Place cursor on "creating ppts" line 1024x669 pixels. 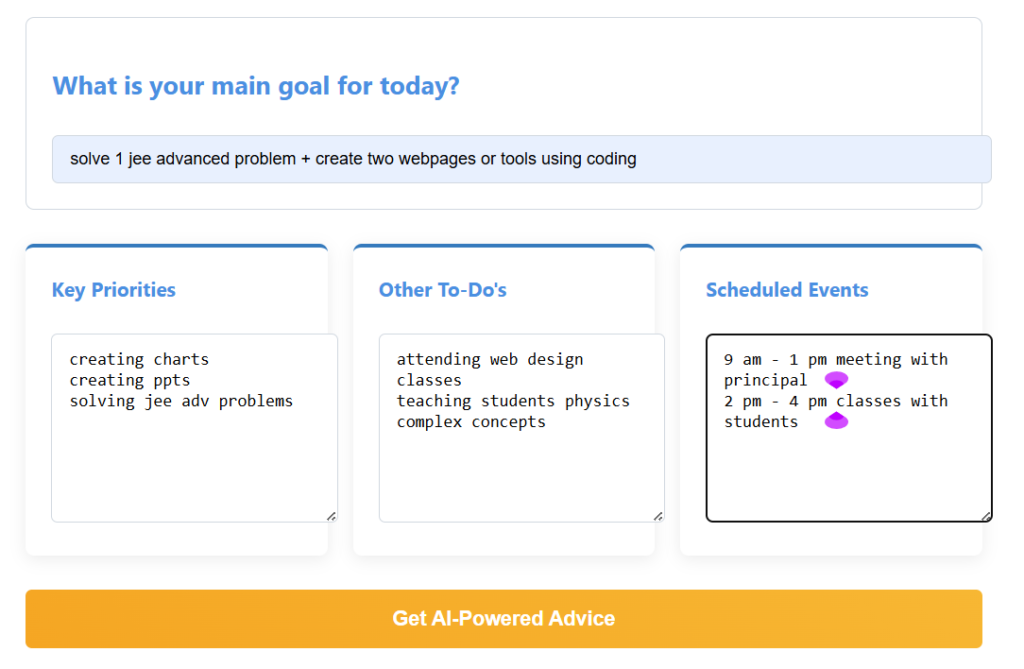coord(130,380)
